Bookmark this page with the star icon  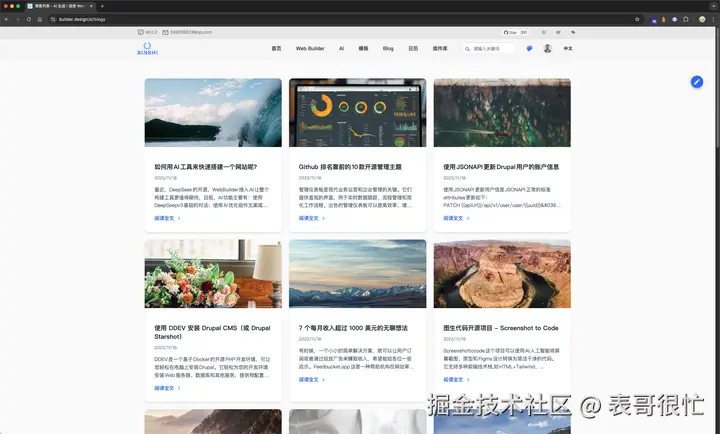coord(637,19)
